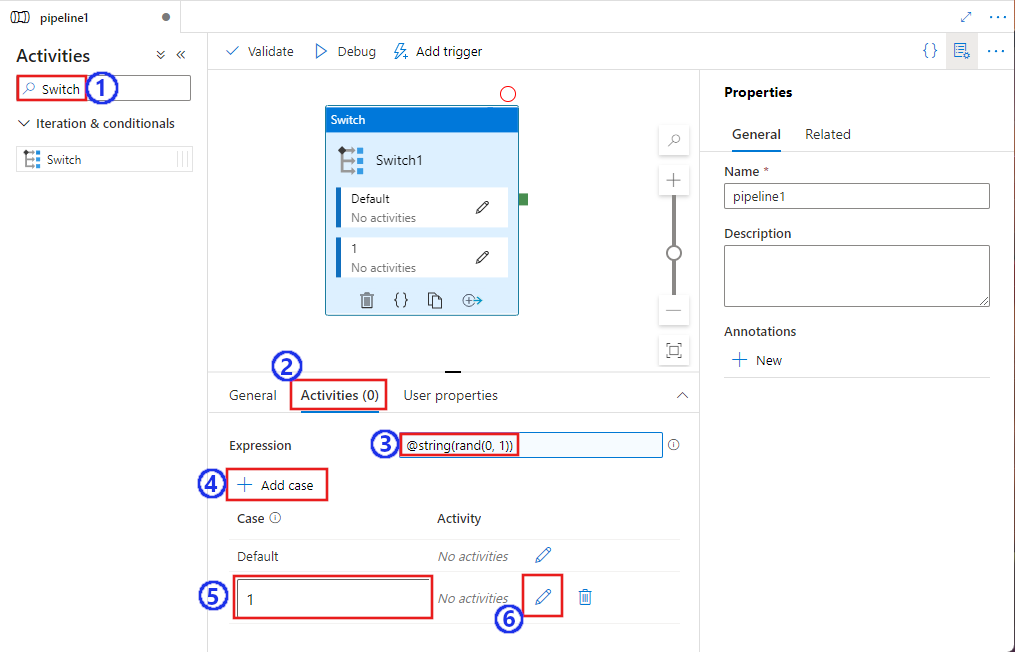Click the magnifier search icon on canvas

tap(673, 141)
